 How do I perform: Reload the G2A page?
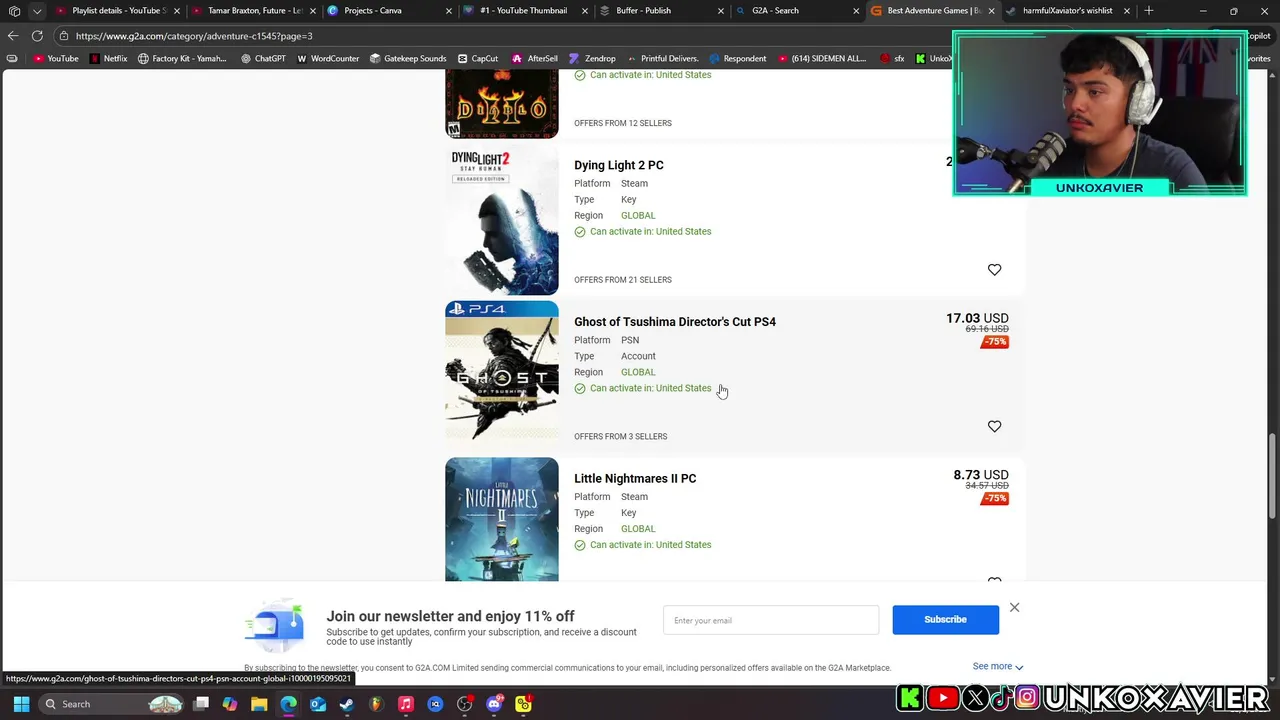37,36
